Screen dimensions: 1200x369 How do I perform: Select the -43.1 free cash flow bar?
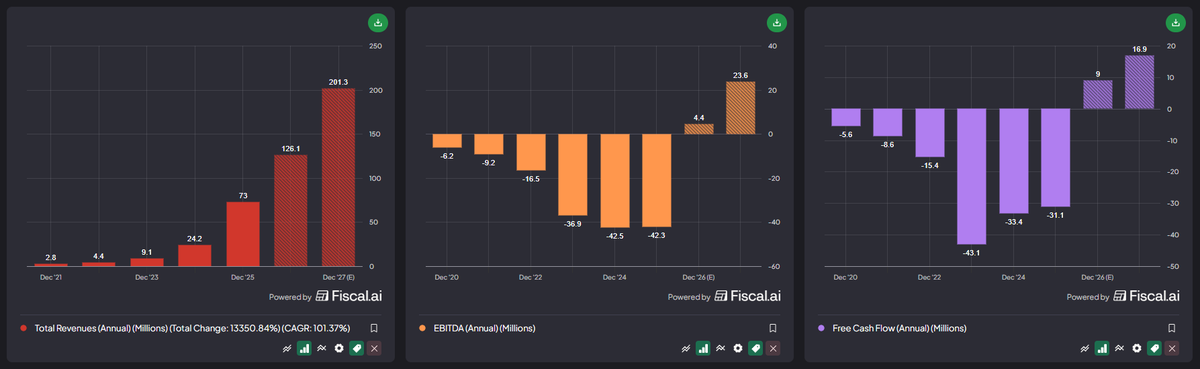[x=971, y=177]
